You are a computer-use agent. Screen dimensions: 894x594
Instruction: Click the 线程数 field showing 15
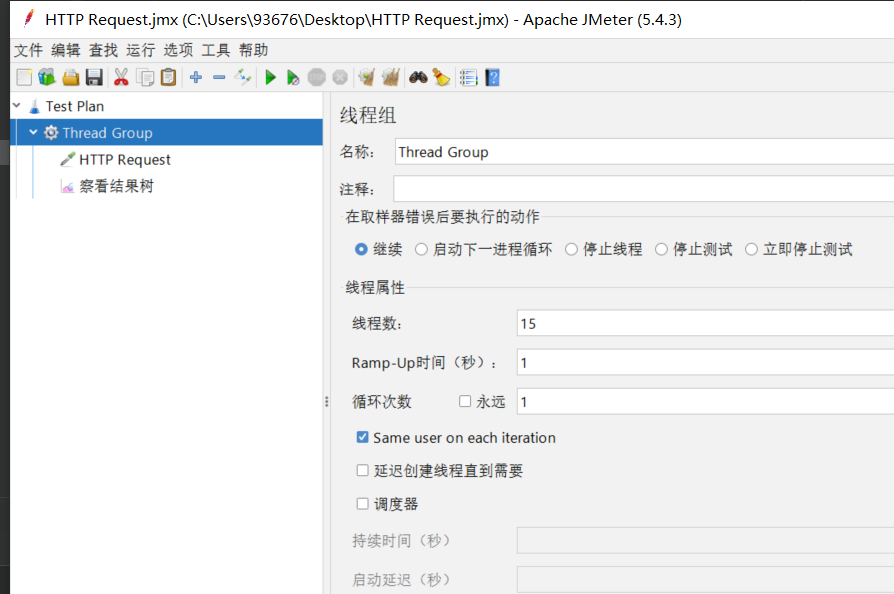click(x=705, y=323)
